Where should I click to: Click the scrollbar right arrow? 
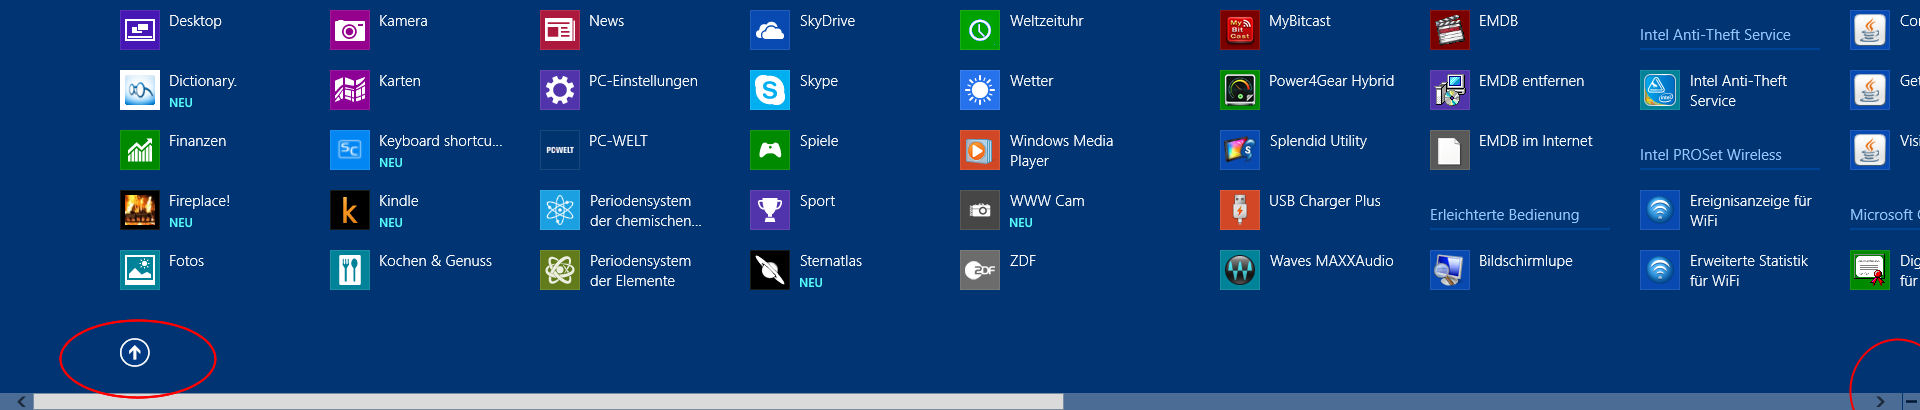click(1880, 401)
